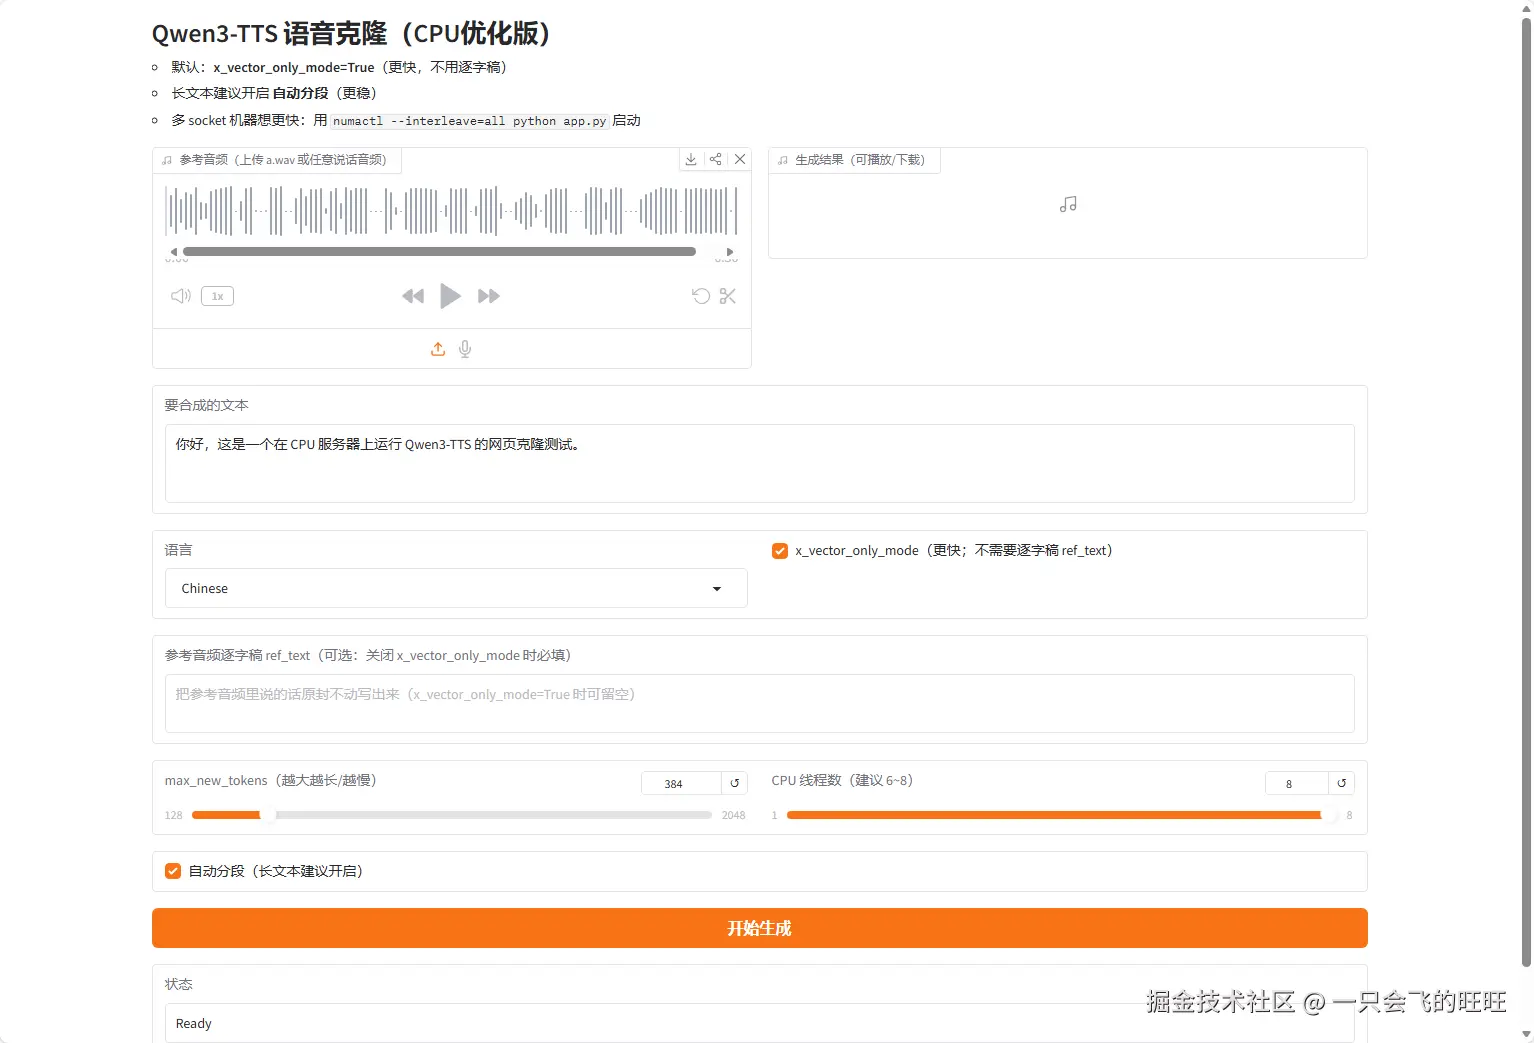Share the reference audio
Viewport: 1534px width, 1043px height.
715,159
